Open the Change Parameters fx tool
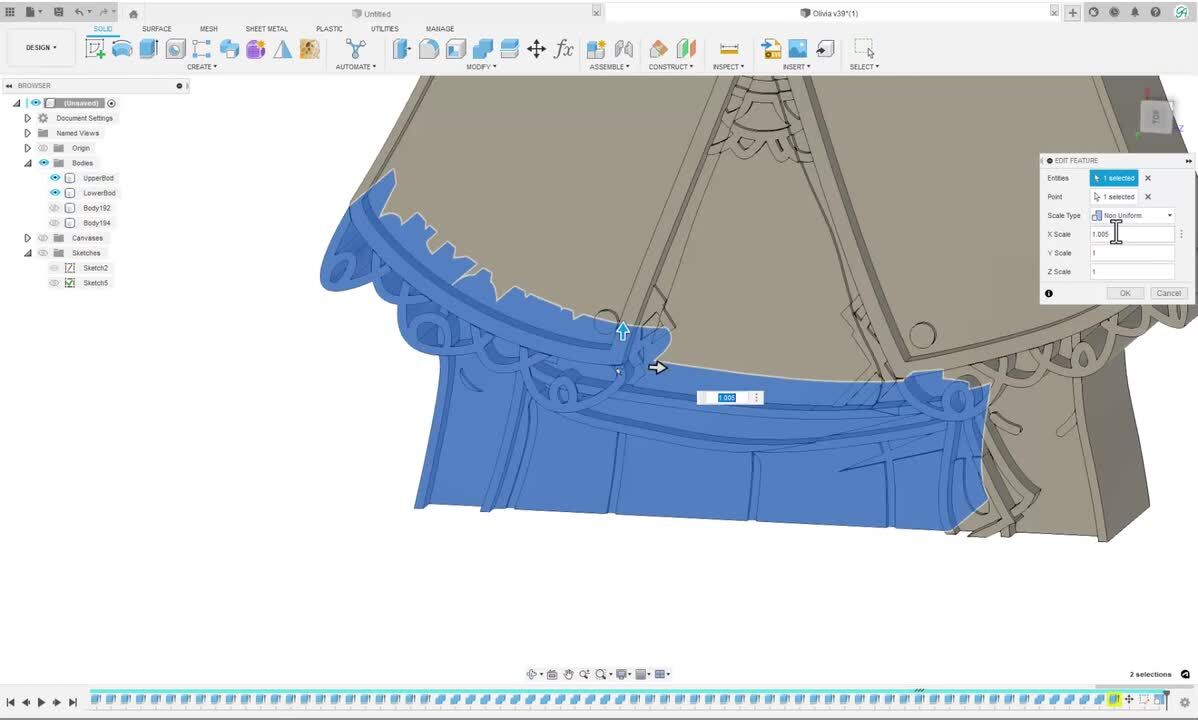 [x=564, y=49]
